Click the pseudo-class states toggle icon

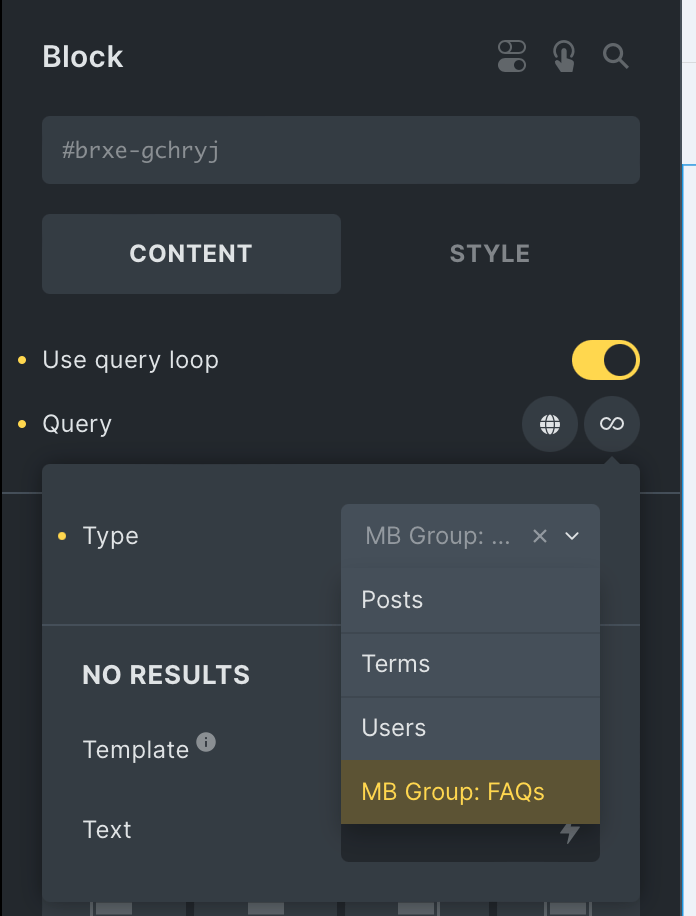tap(512, 57)
